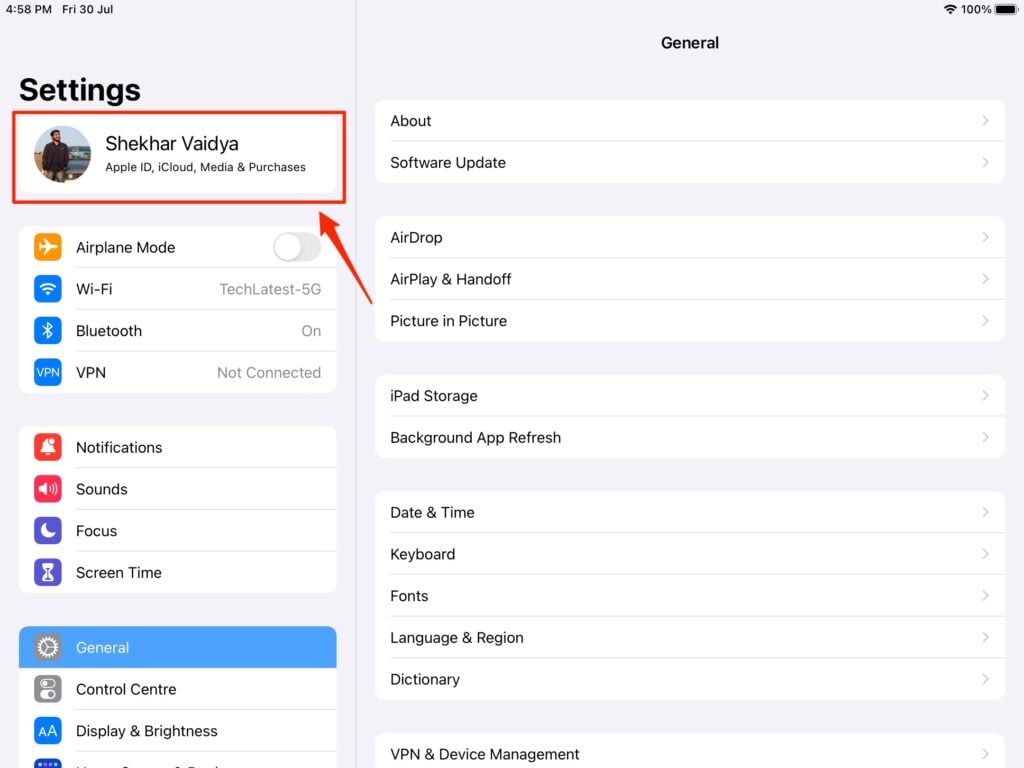This screenshot has height=768, width=1024.
Task: Toggle the Airplane Mode switch
Action: click(297, 247)
